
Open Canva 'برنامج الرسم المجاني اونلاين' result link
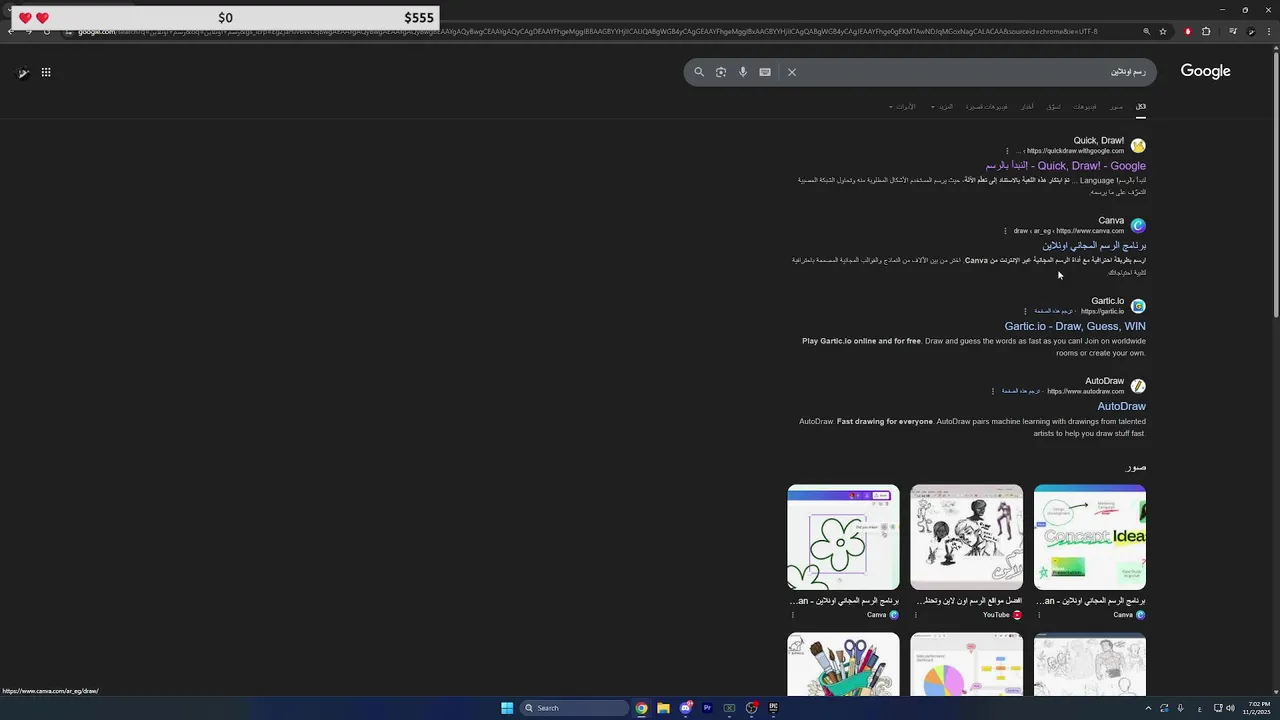tap(1094, 246)
